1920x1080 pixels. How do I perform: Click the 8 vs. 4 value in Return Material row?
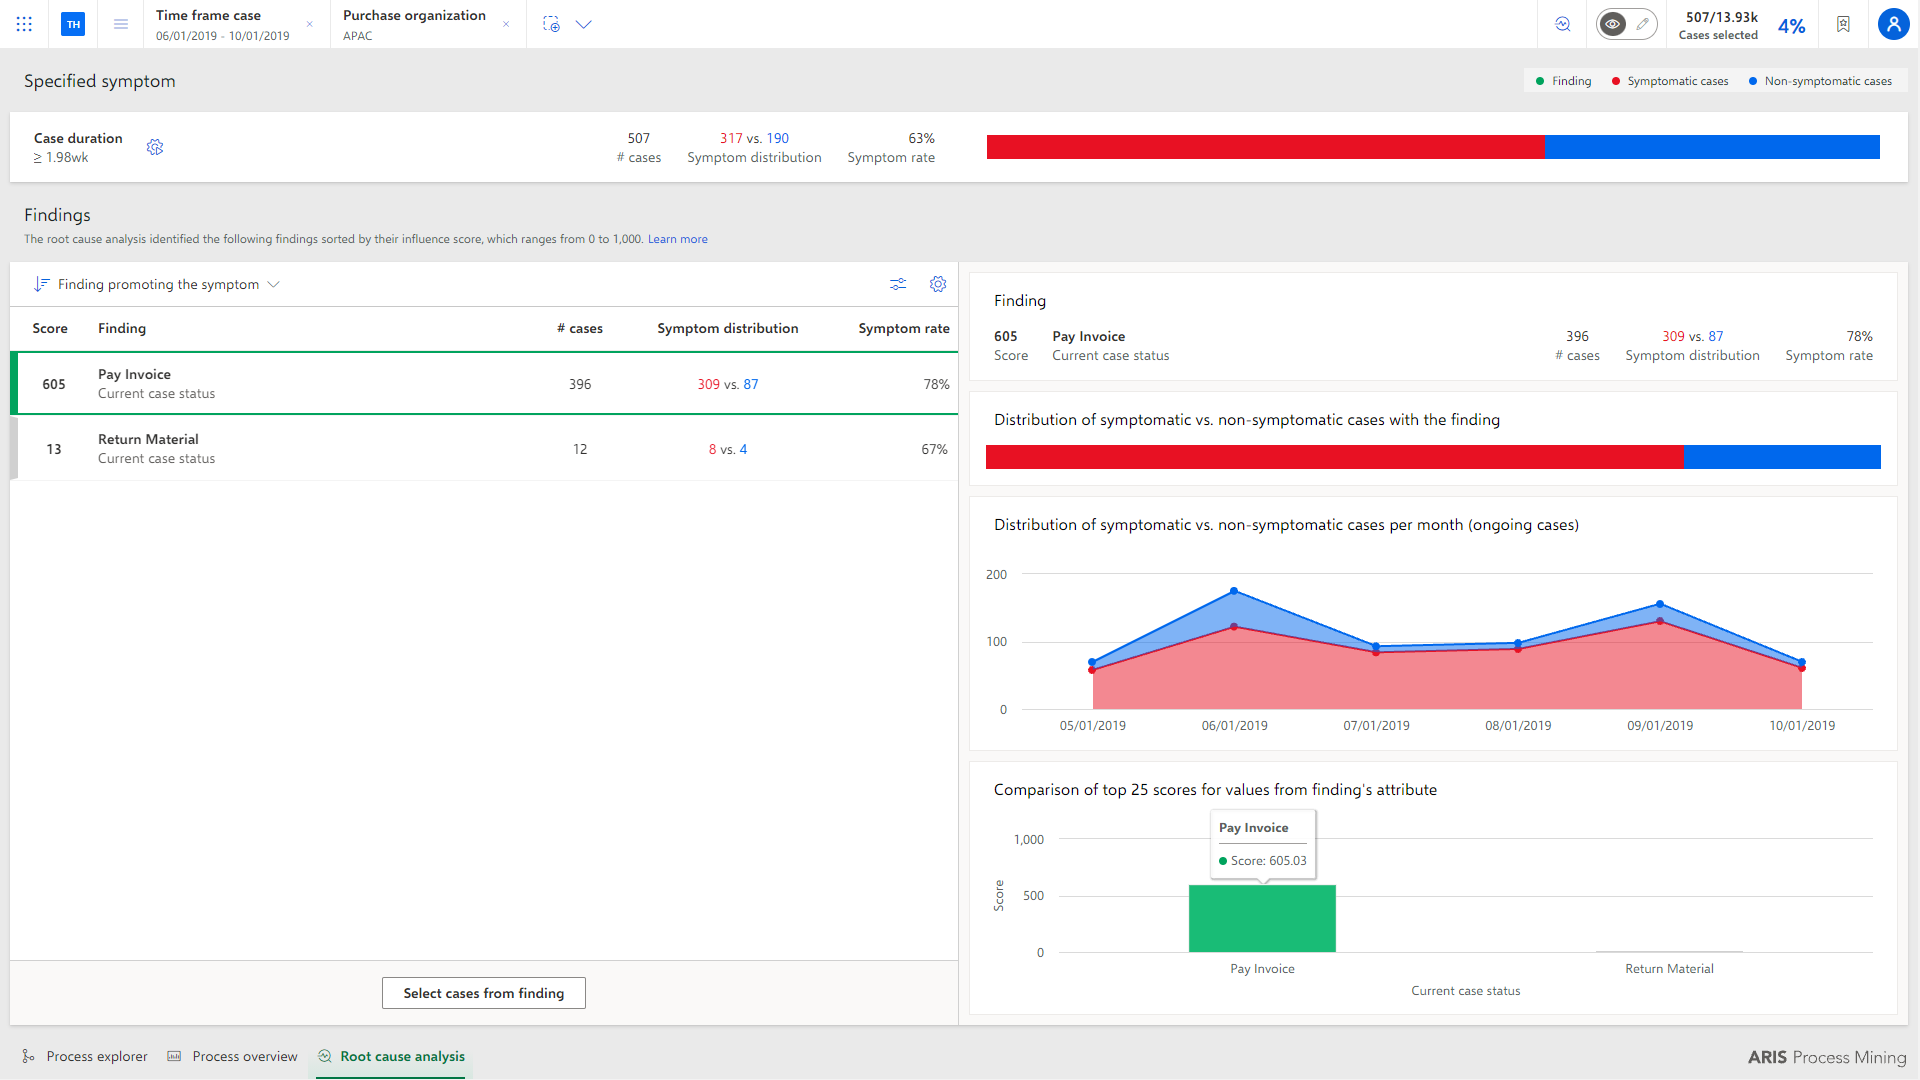[728, 449]
